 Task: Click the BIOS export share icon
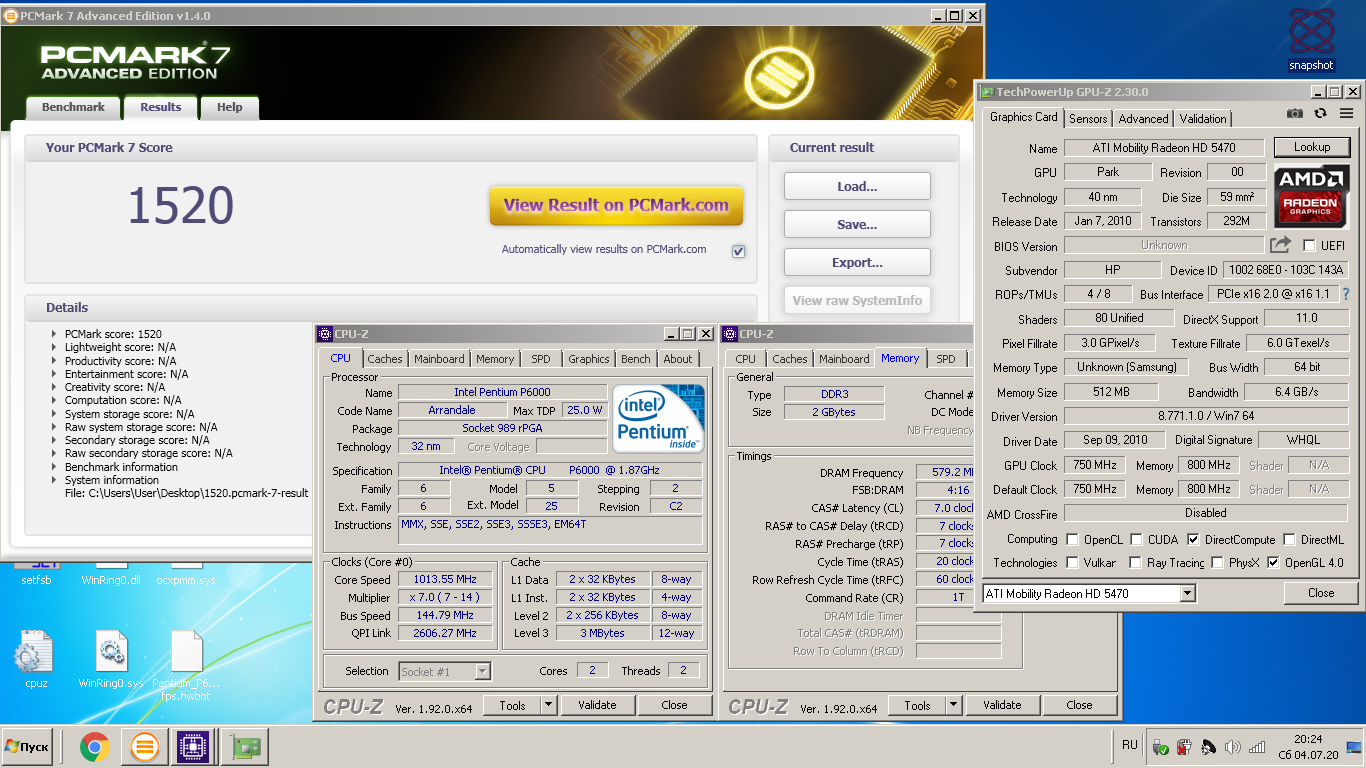(x=1280, y=245)
